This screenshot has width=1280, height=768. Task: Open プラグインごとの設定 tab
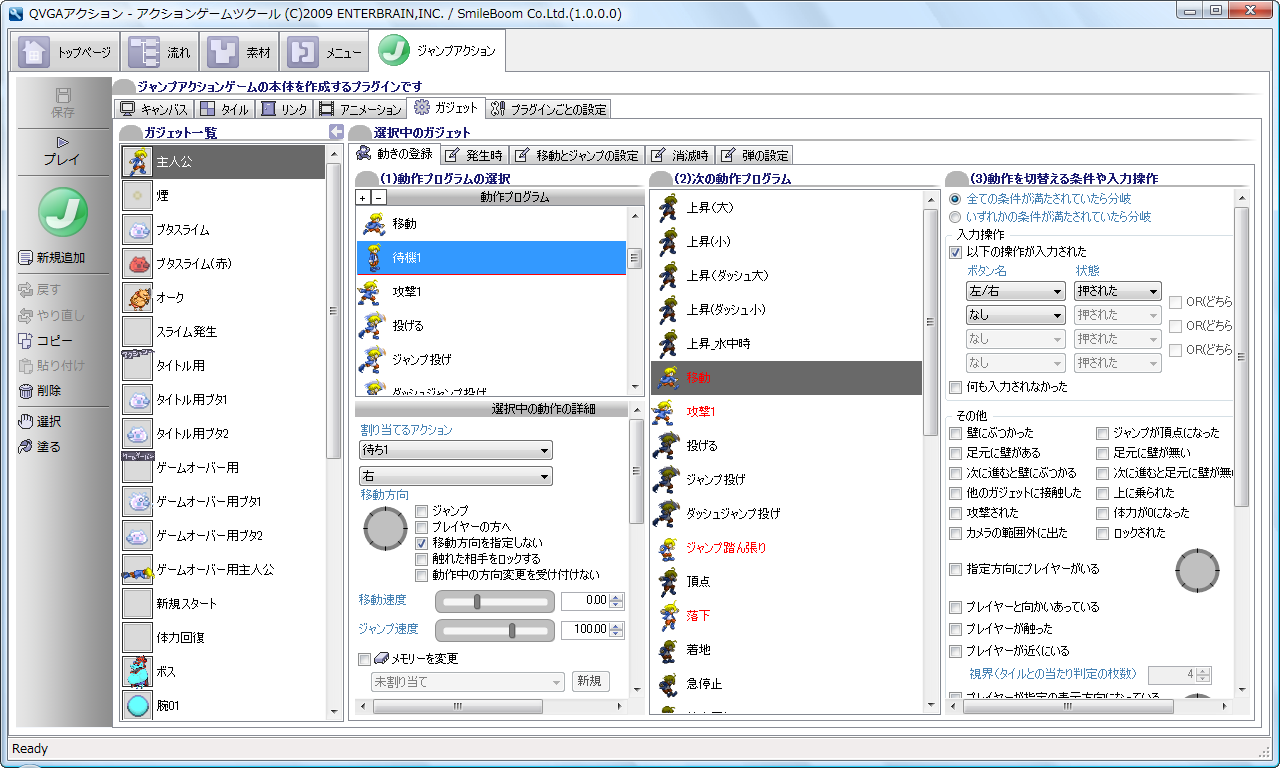pos(548,109)
